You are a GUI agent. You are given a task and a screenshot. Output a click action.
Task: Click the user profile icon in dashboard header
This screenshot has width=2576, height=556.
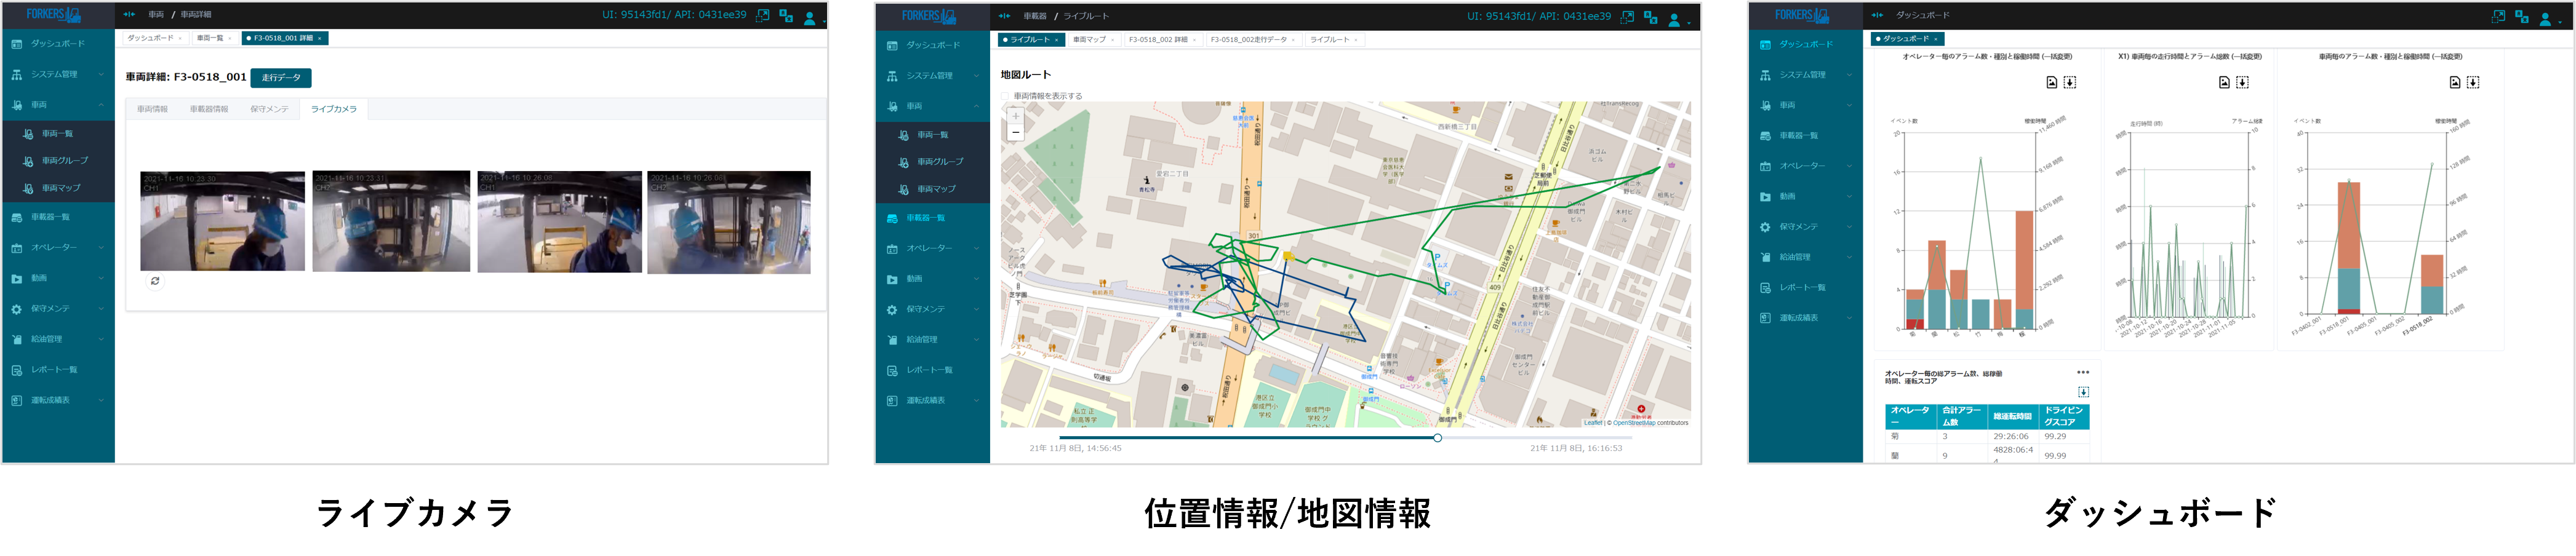(x=2544, y=18)
